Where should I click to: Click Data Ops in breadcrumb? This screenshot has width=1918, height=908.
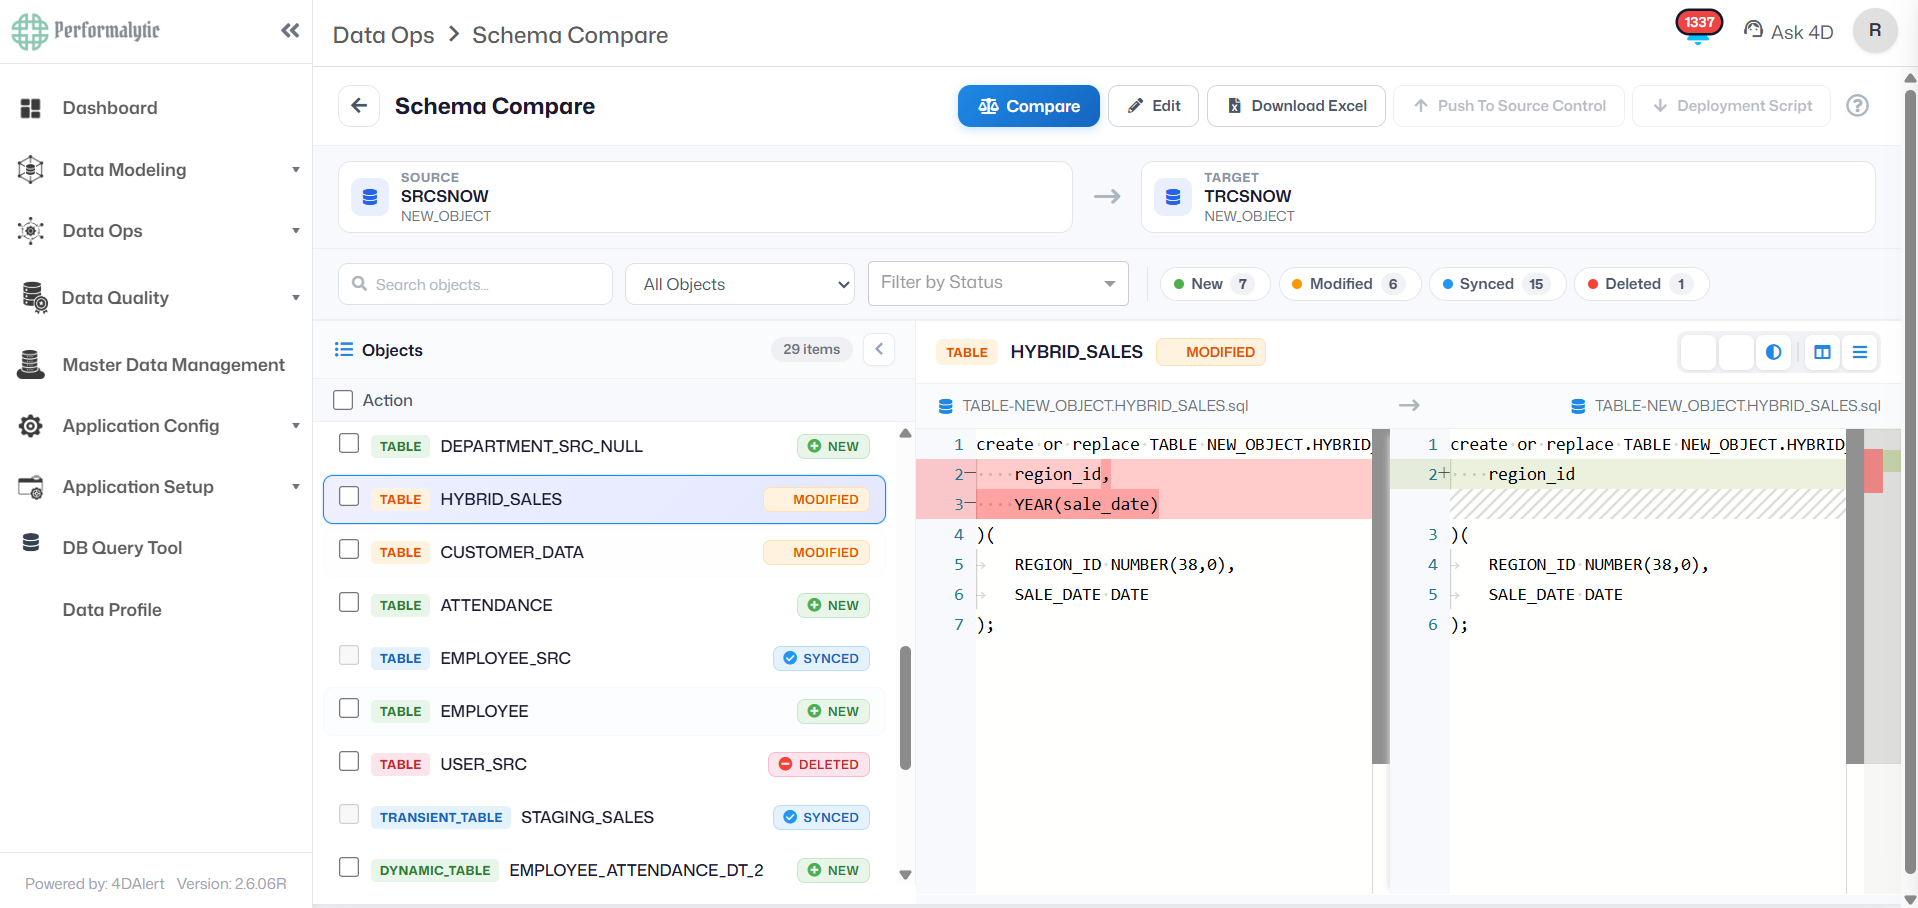pyautogui.click(x=383, y=35)
